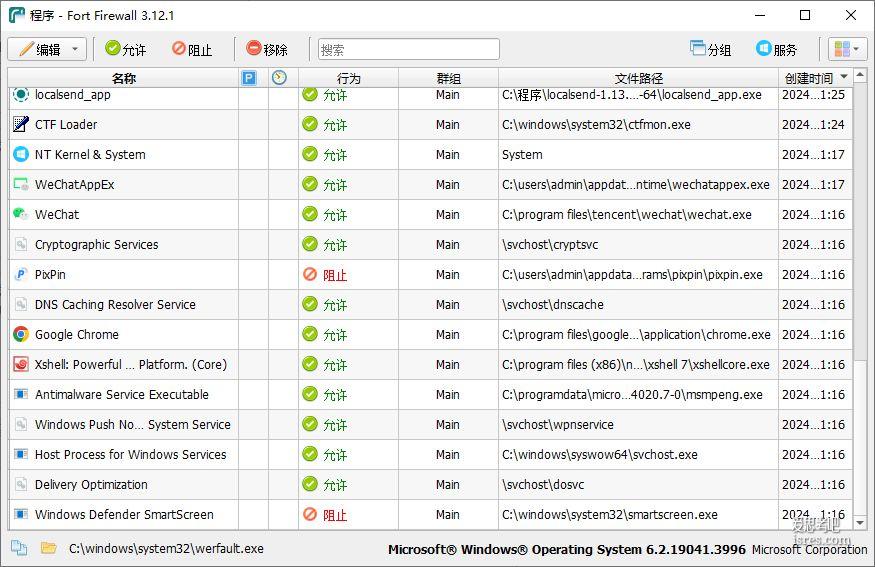
Task: Click the \svchost\cryptsvc path cell
Action: [x=638, y=244]
